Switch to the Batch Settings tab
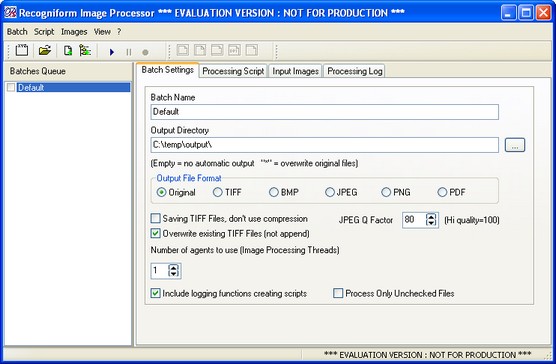The image size is (556, 364). 167,70
